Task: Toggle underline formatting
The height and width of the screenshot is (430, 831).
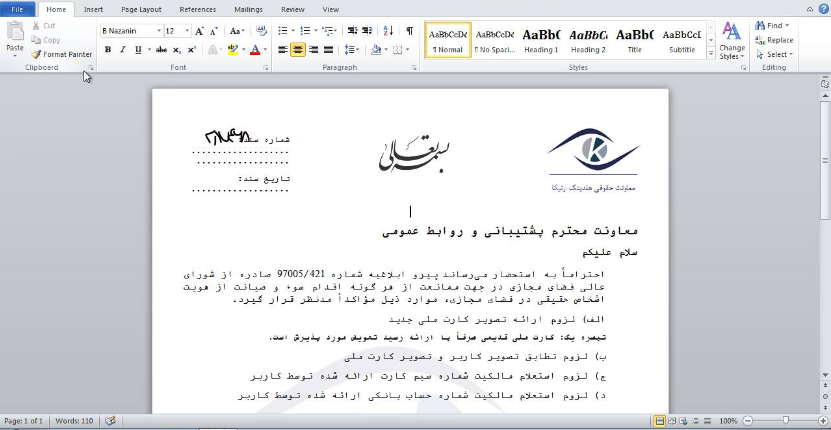Action: point(138,50)
